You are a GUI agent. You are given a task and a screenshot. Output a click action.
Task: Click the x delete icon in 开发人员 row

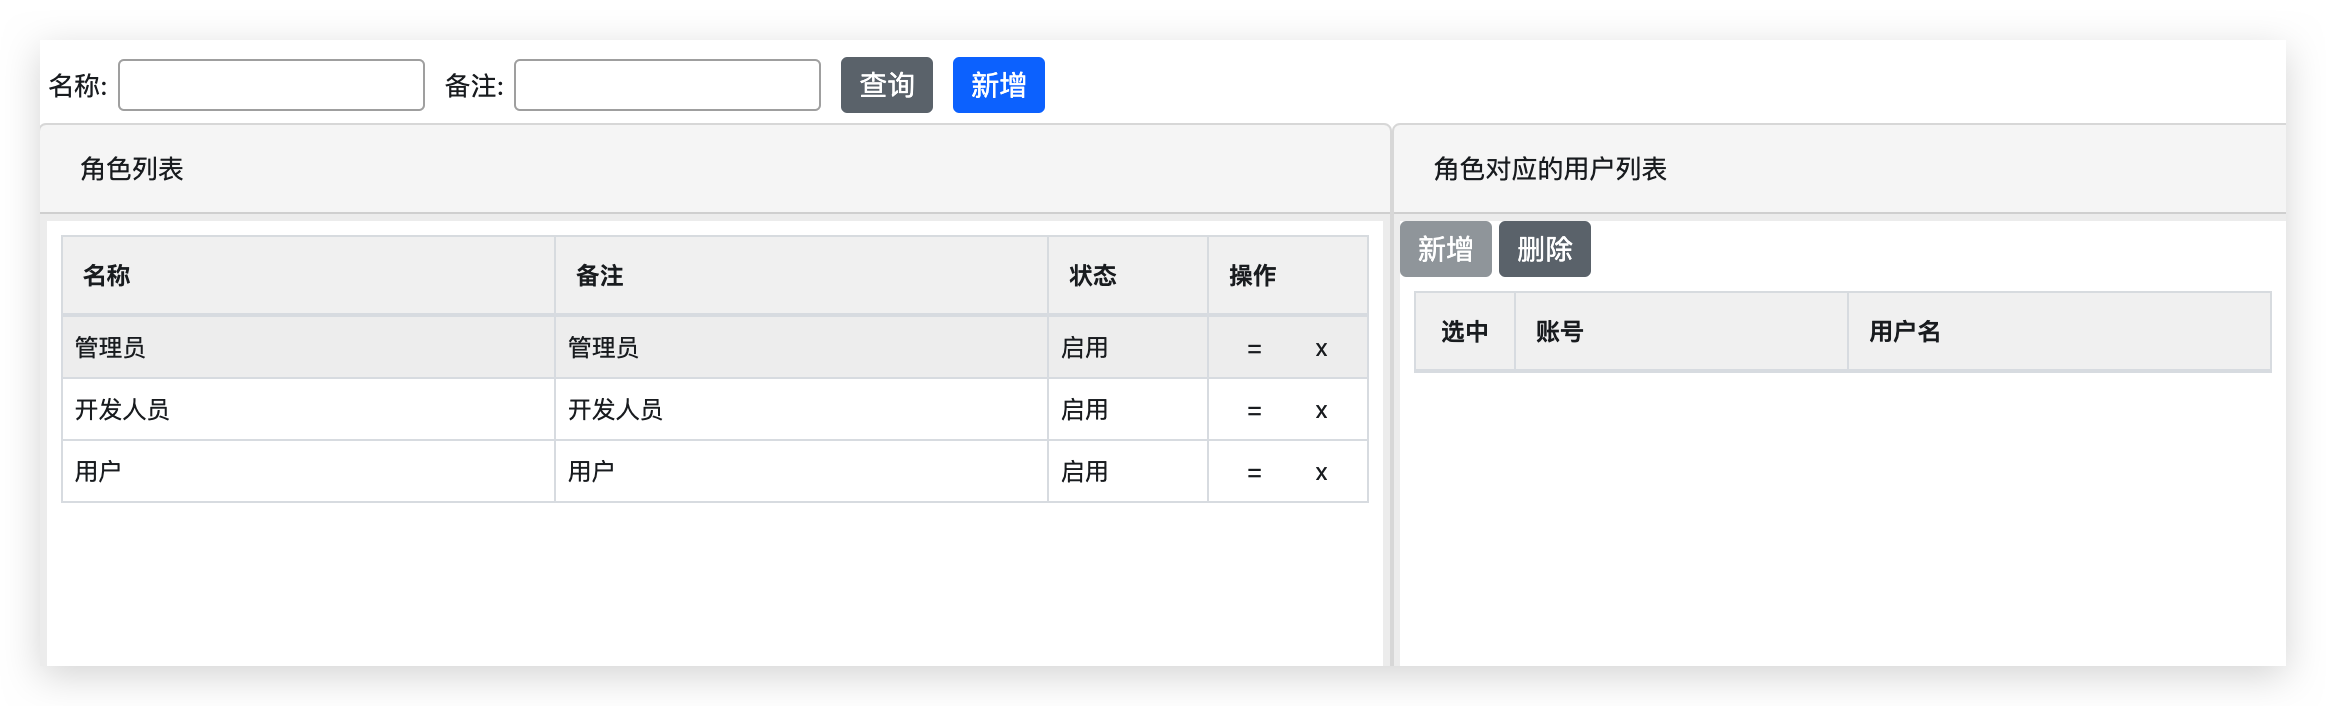[1321, 411]
